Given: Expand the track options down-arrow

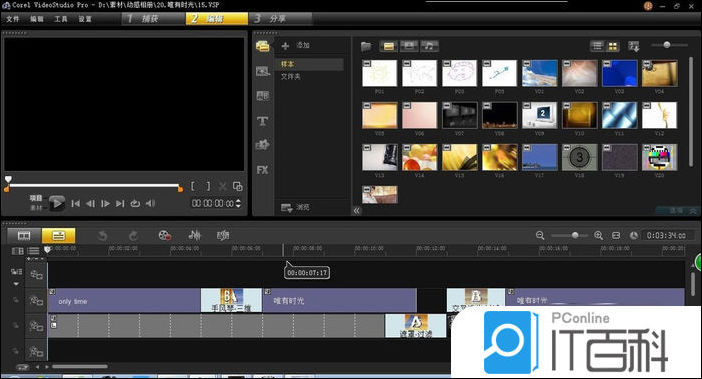Looking at the screenshot, I should (16, 284).
